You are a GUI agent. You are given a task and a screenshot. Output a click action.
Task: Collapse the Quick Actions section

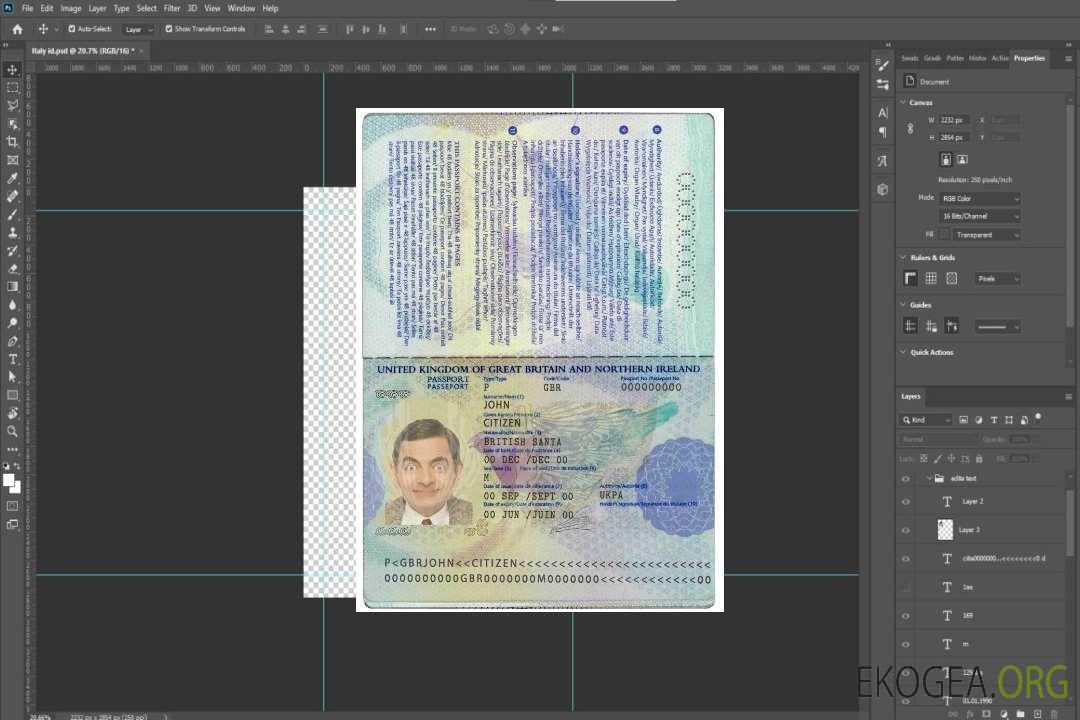click(903, 352)
